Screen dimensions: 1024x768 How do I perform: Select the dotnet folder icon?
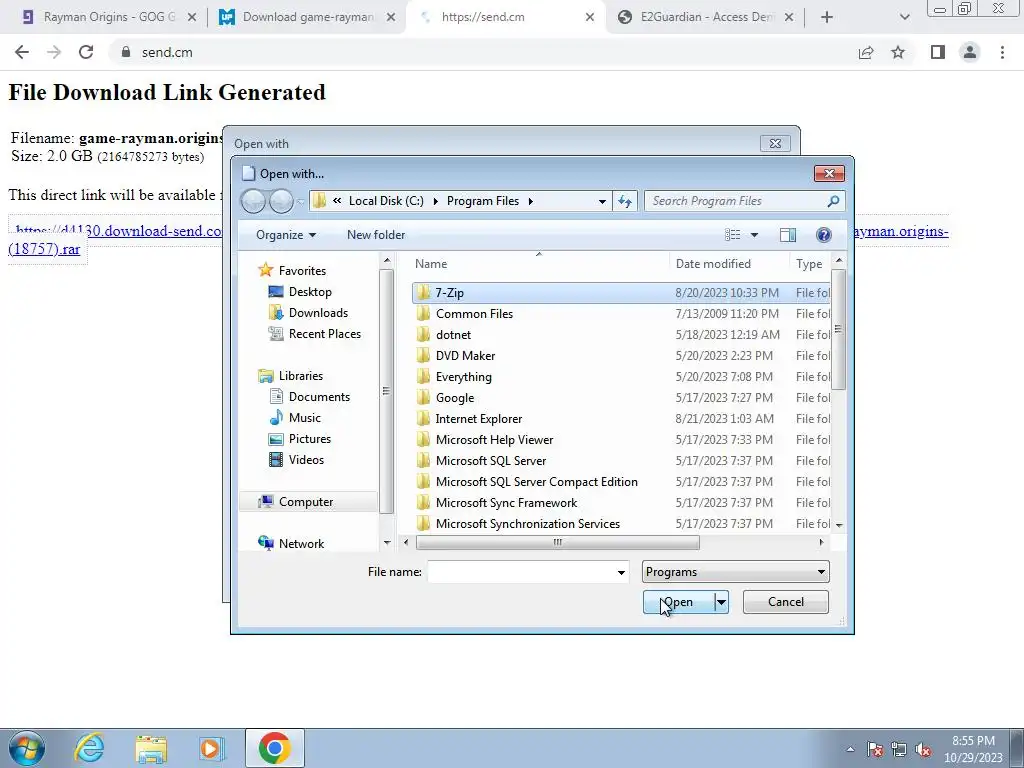pyautogui.click(x=424, y=334)
